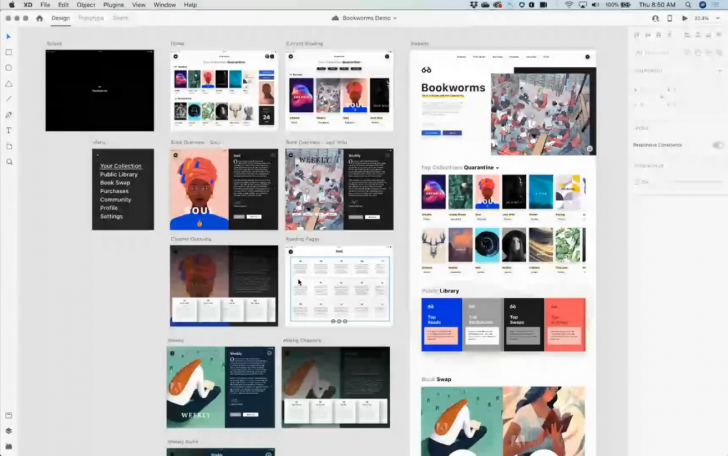
Task: Select the Artboard tool
Action: (9, 146)
